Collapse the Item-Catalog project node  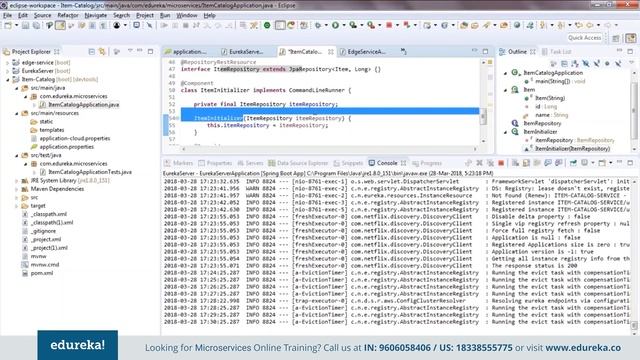(7, 80)
